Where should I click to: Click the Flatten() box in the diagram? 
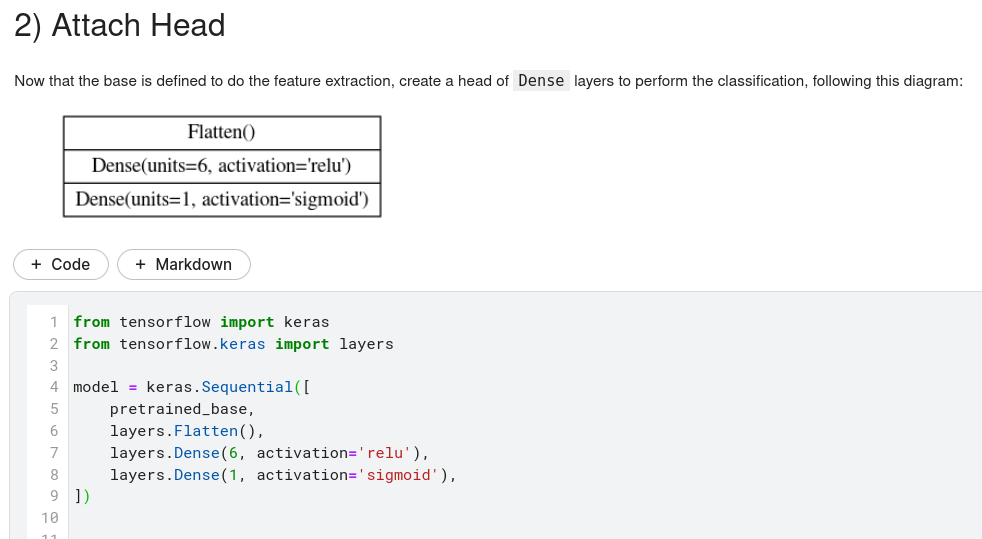point(222,132)
